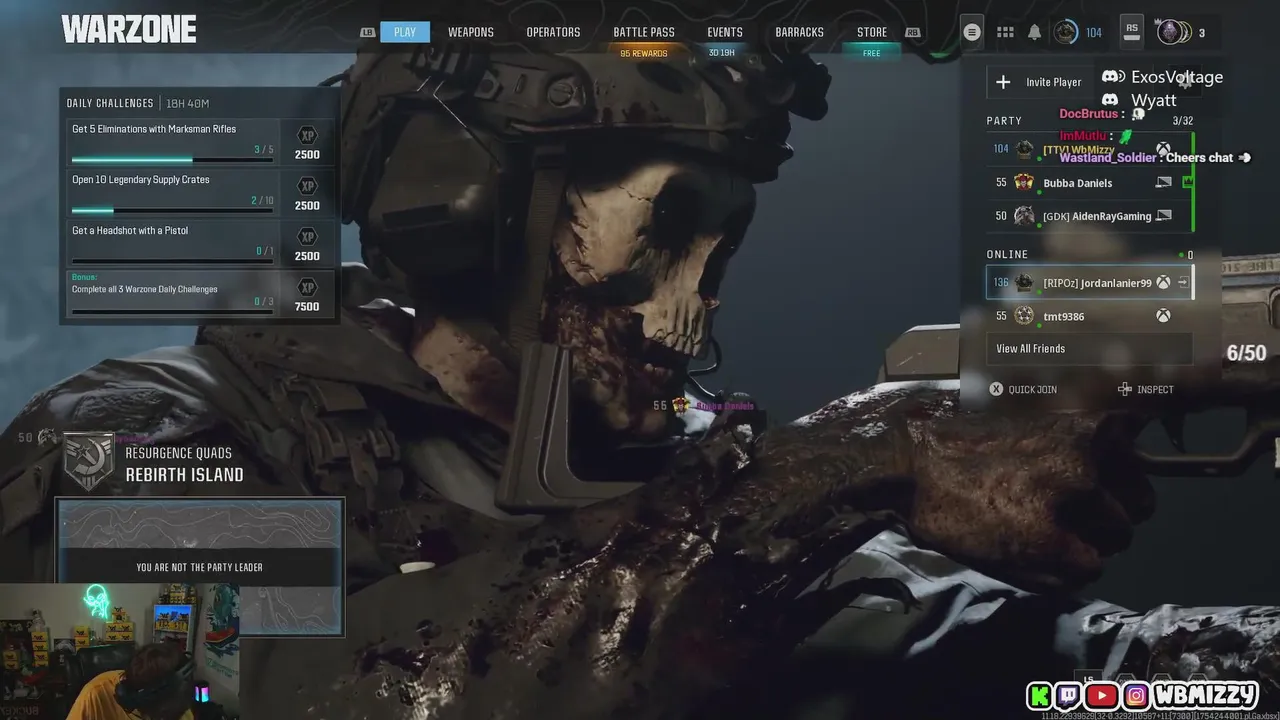This screenshot has width=1280, height=720.
Task: Click the RESURGENCE QUADS REBIRTH ISLAND title
Action: coord(184,464)
